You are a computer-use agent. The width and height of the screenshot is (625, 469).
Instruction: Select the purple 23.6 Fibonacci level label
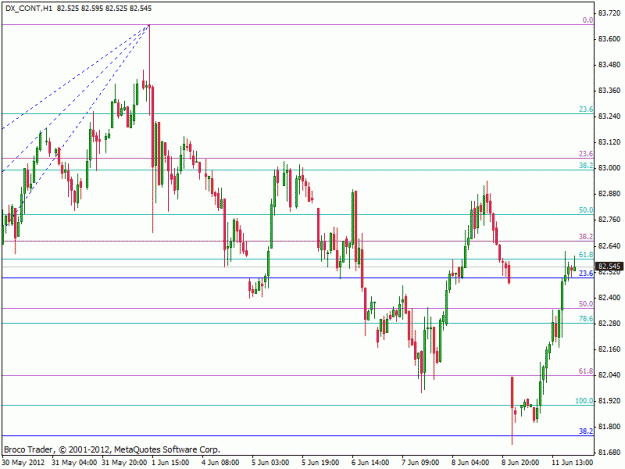click(x=586, y=154)
